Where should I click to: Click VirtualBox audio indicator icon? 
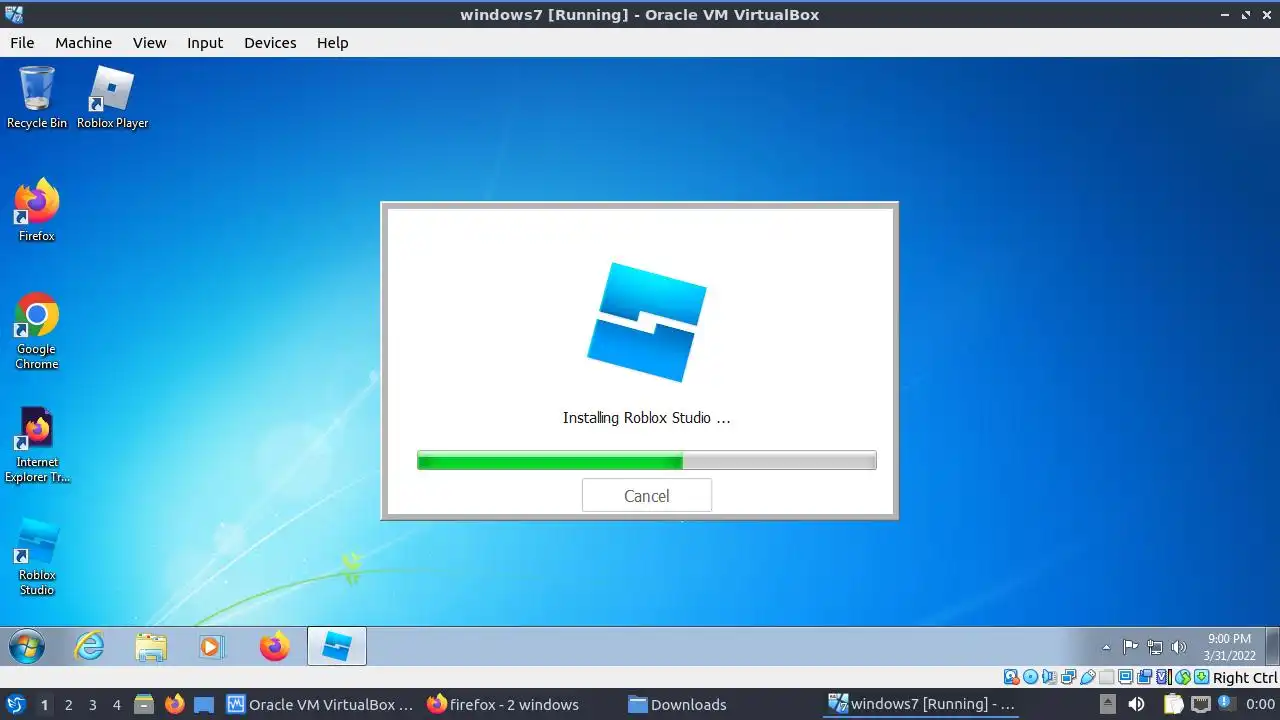pos(1049,677)
